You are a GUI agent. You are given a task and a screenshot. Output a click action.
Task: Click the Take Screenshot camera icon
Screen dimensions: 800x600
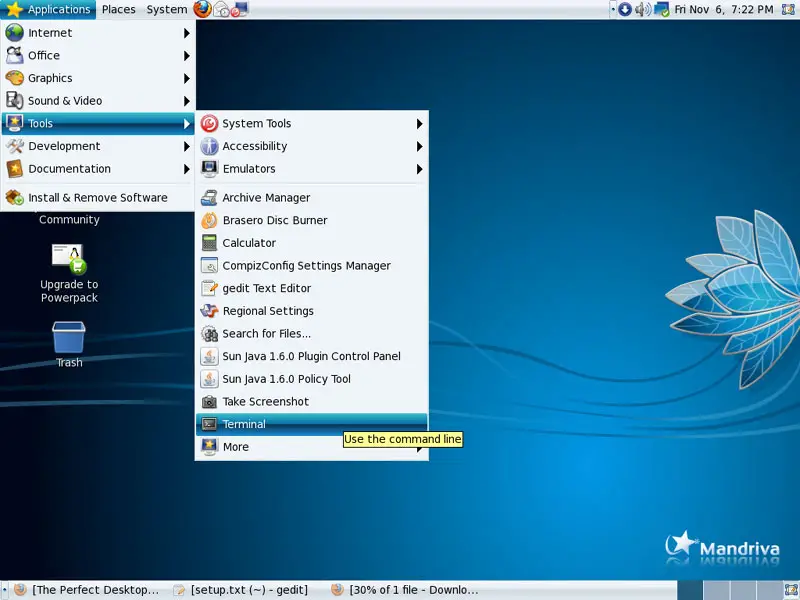click(209, 402)
